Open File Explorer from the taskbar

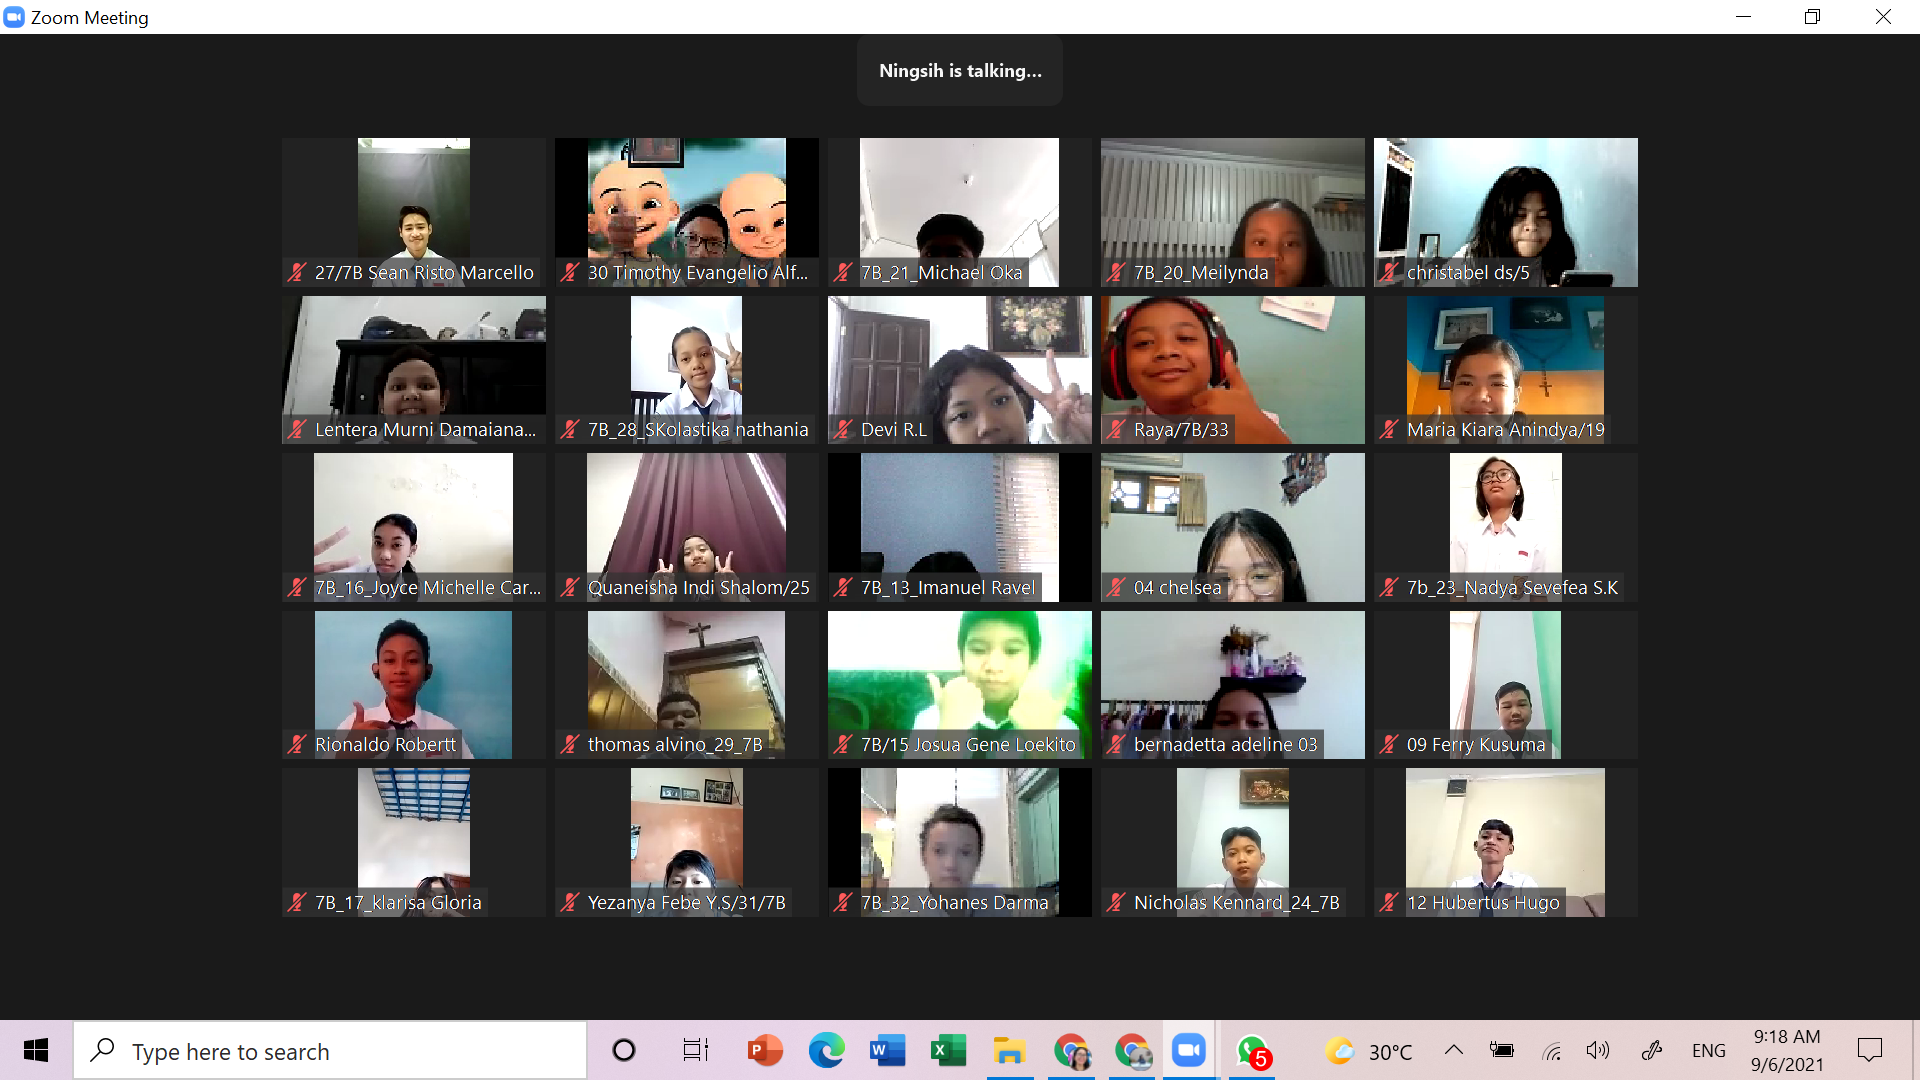click(x=1009, y=1050)
